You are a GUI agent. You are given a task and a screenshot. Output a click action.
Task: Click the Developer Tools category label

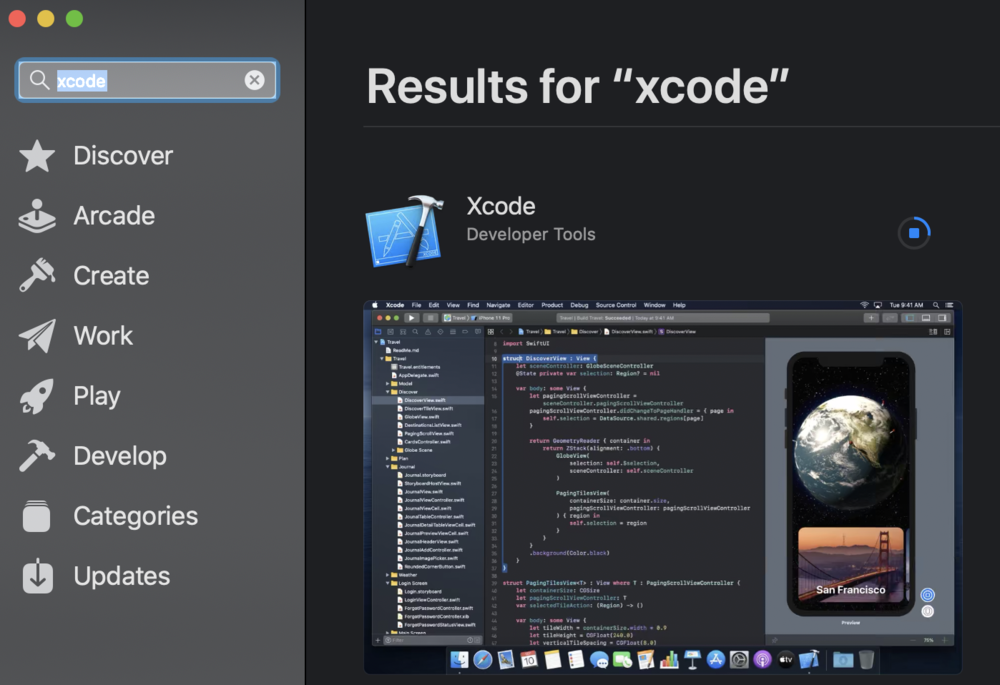(531, 234)
